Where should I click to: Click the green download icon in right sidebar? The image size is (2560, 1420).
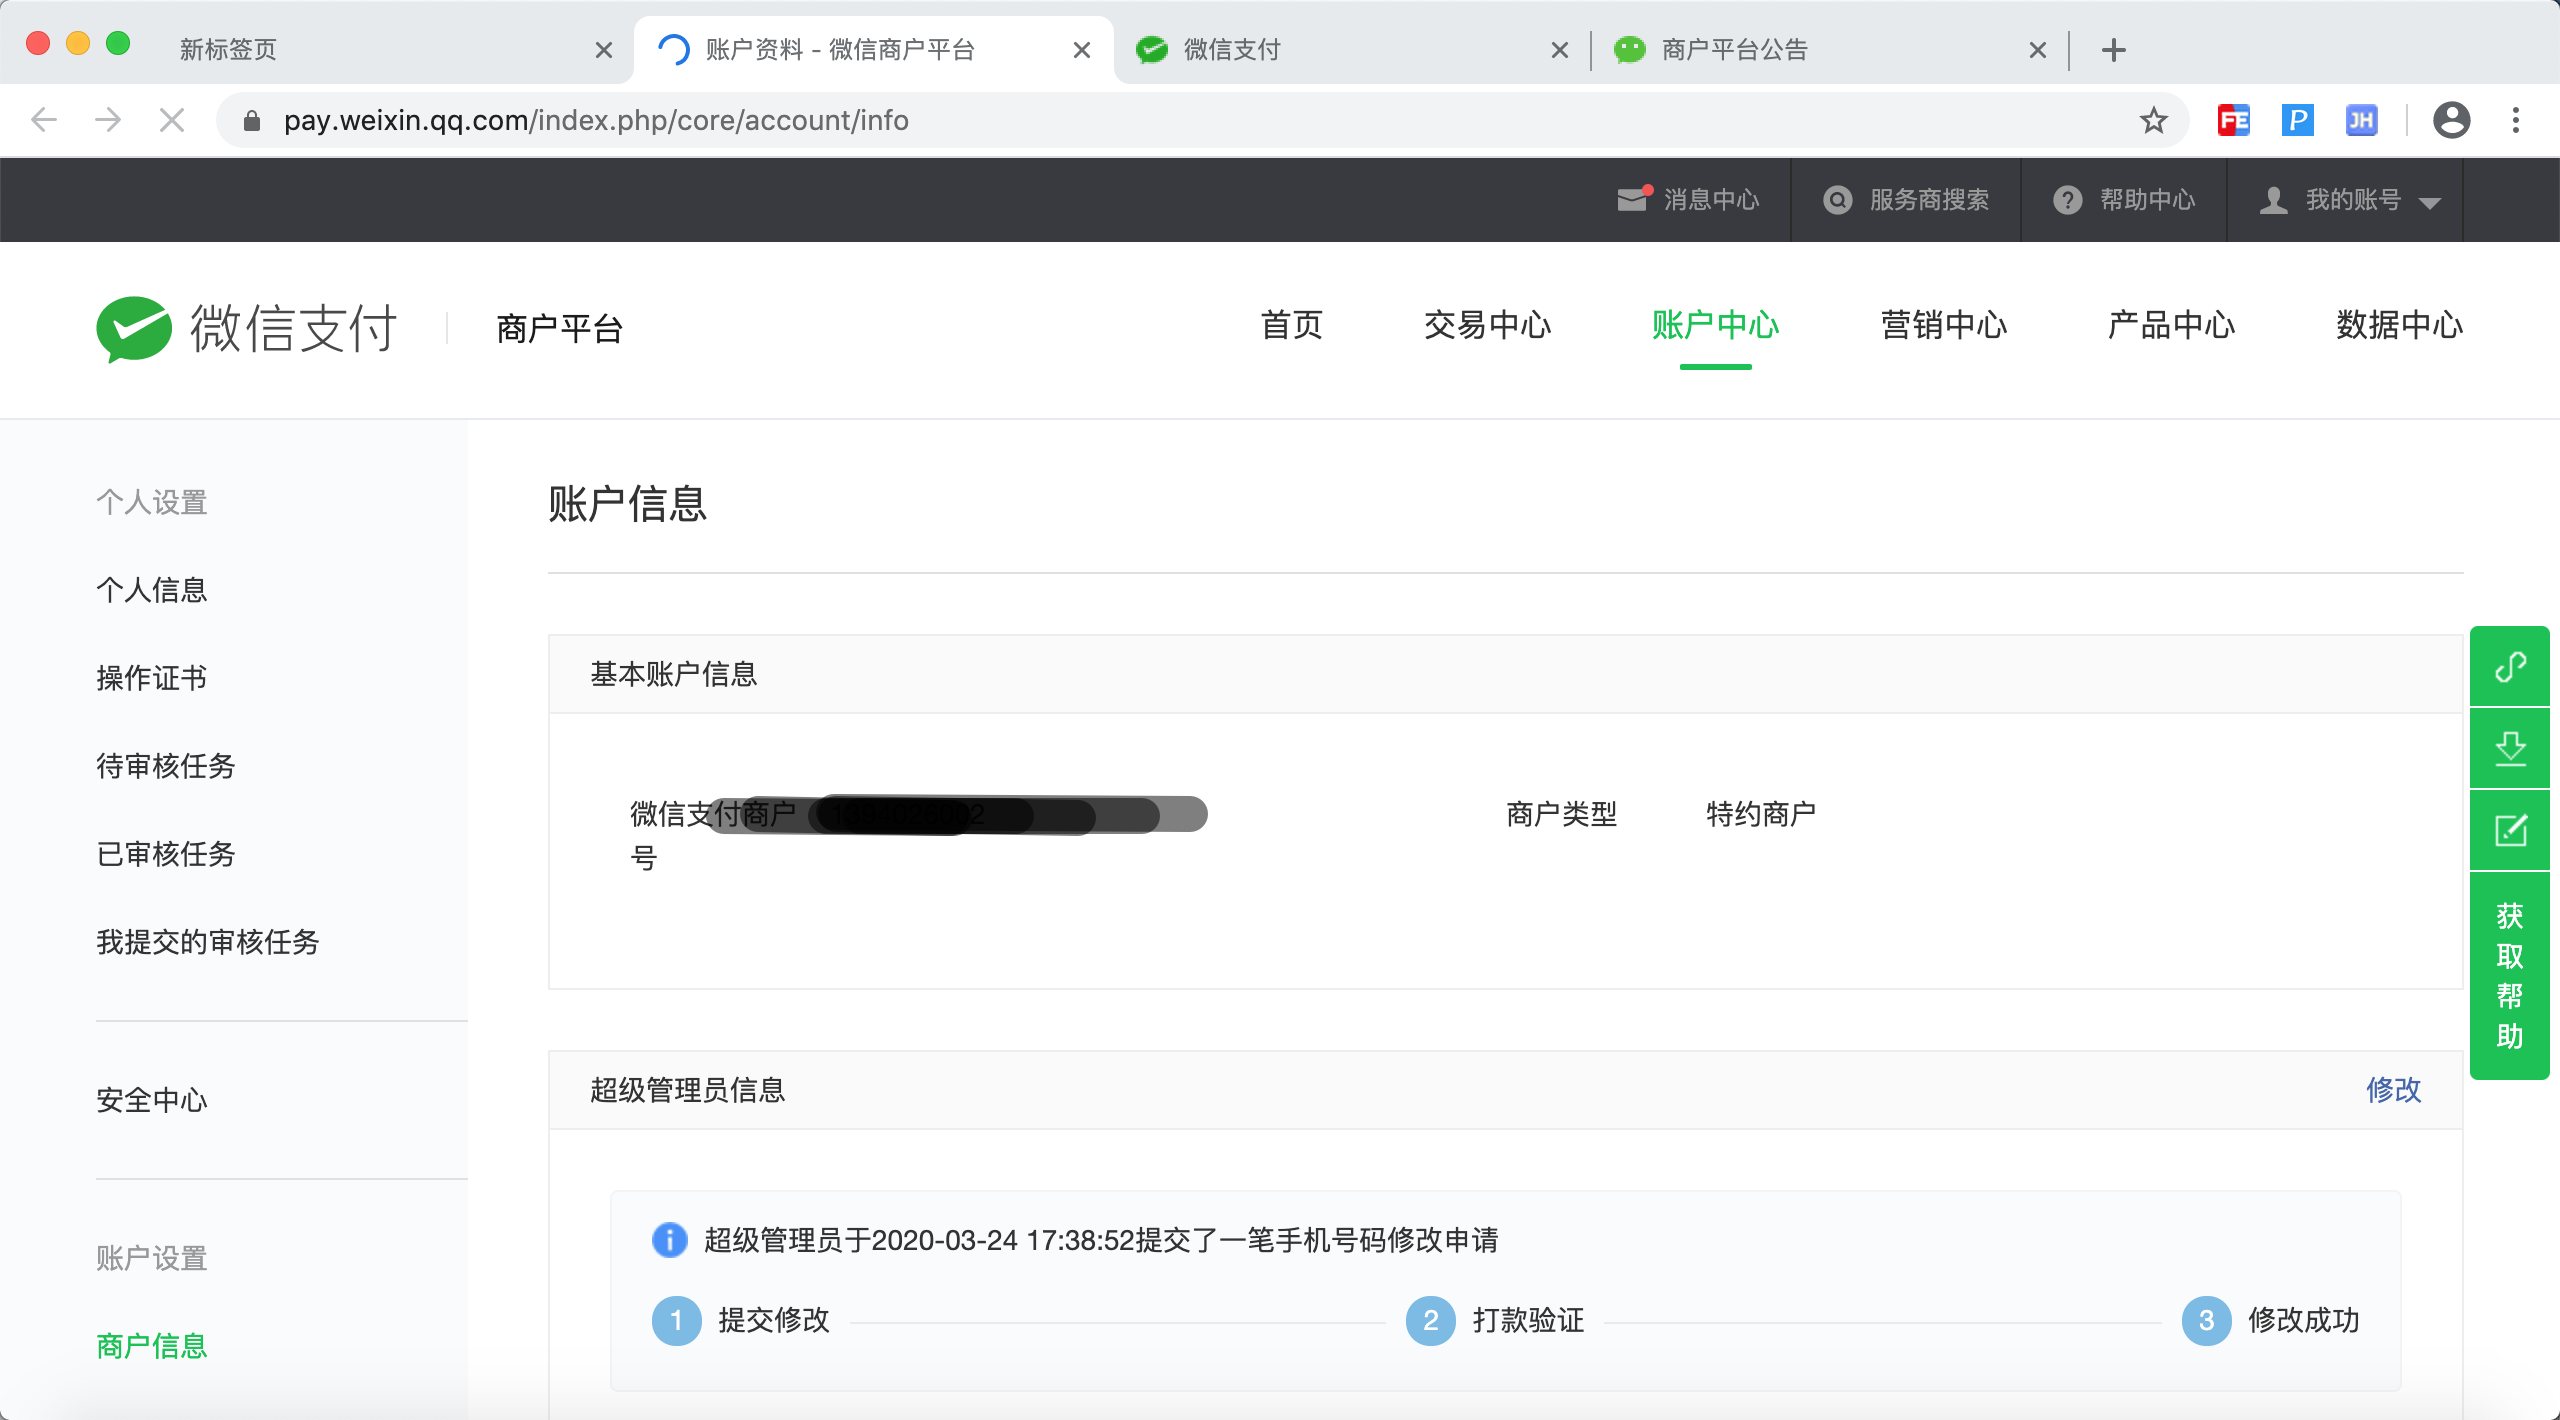coord(2510,748)
